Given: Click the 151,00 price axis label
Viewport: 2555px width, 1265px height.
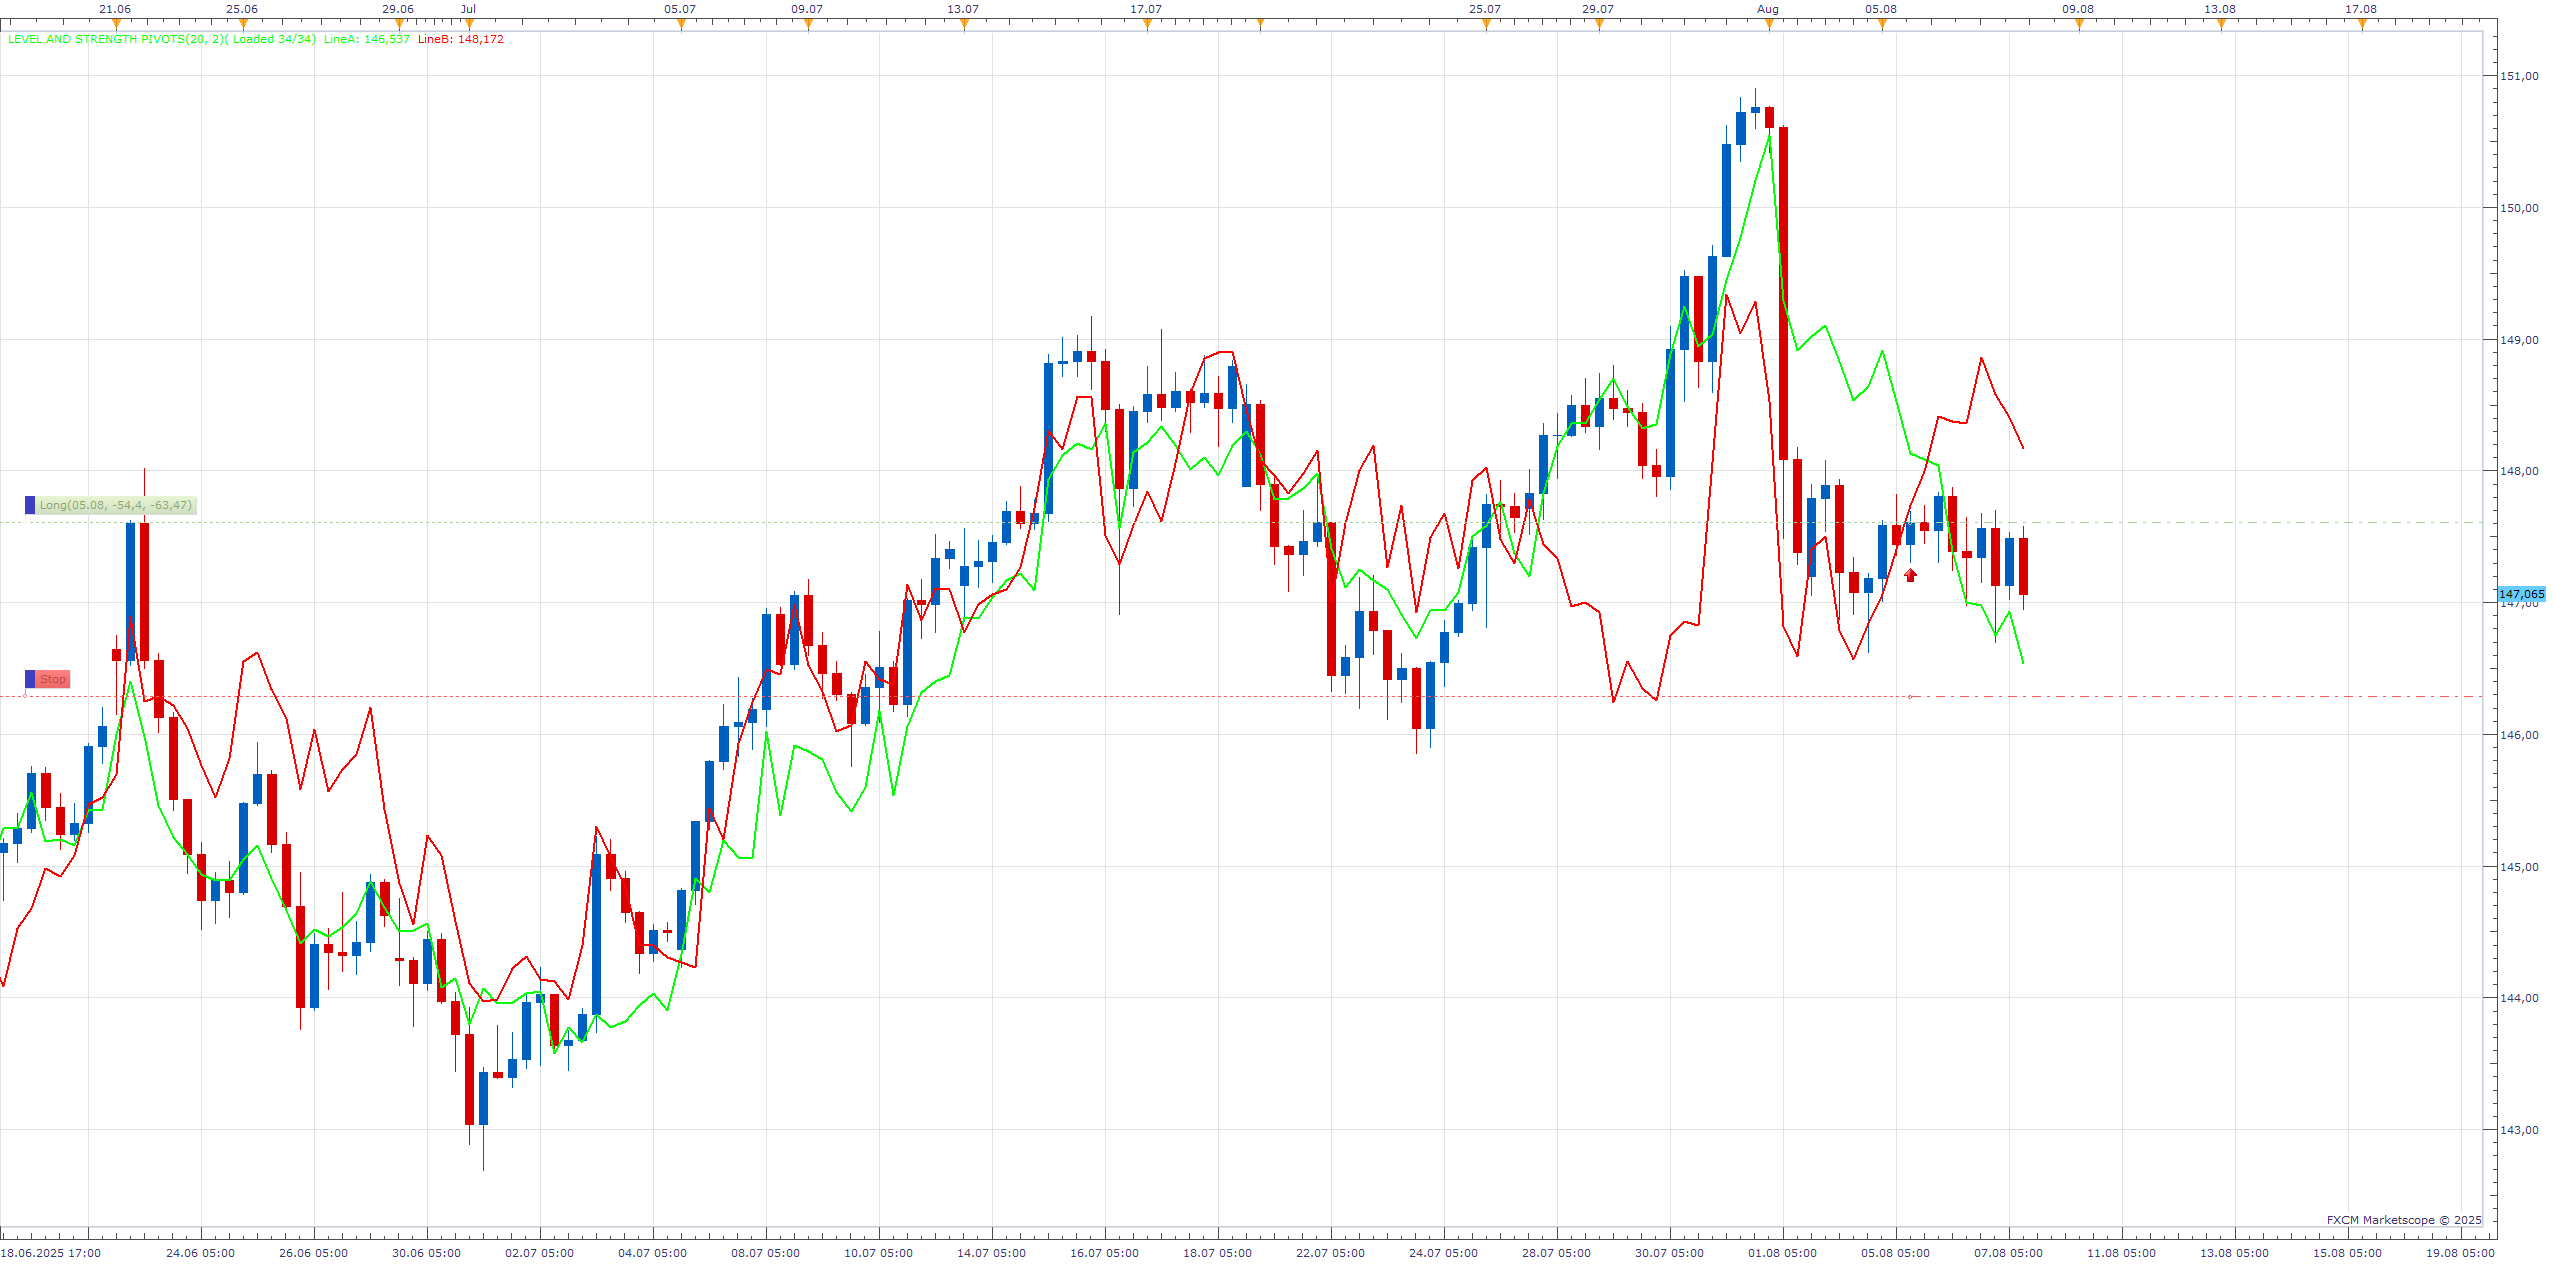Looking at the screenshot, I should point(2519,76).
